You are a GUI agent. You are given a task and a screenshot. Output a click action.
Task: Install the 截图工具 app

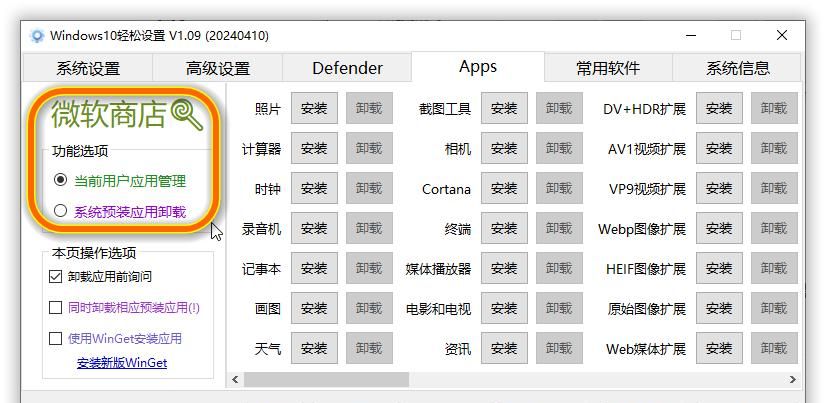click(504, 109)
